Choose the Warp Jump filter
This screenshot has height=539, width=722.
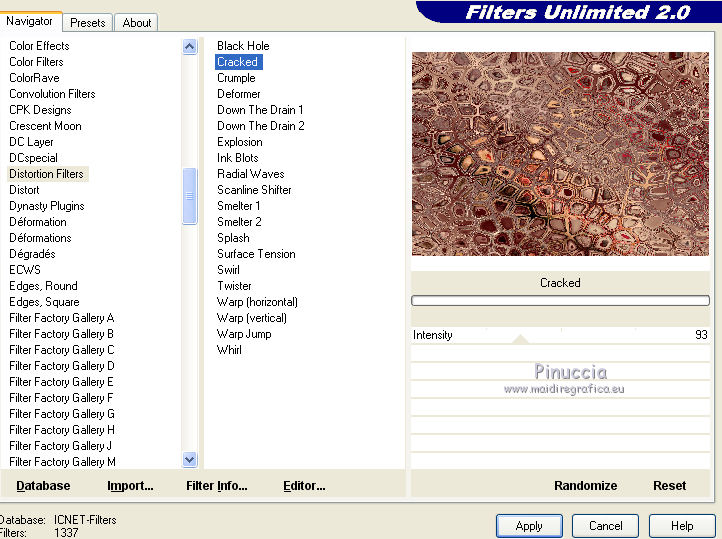[x=244, y=334]
